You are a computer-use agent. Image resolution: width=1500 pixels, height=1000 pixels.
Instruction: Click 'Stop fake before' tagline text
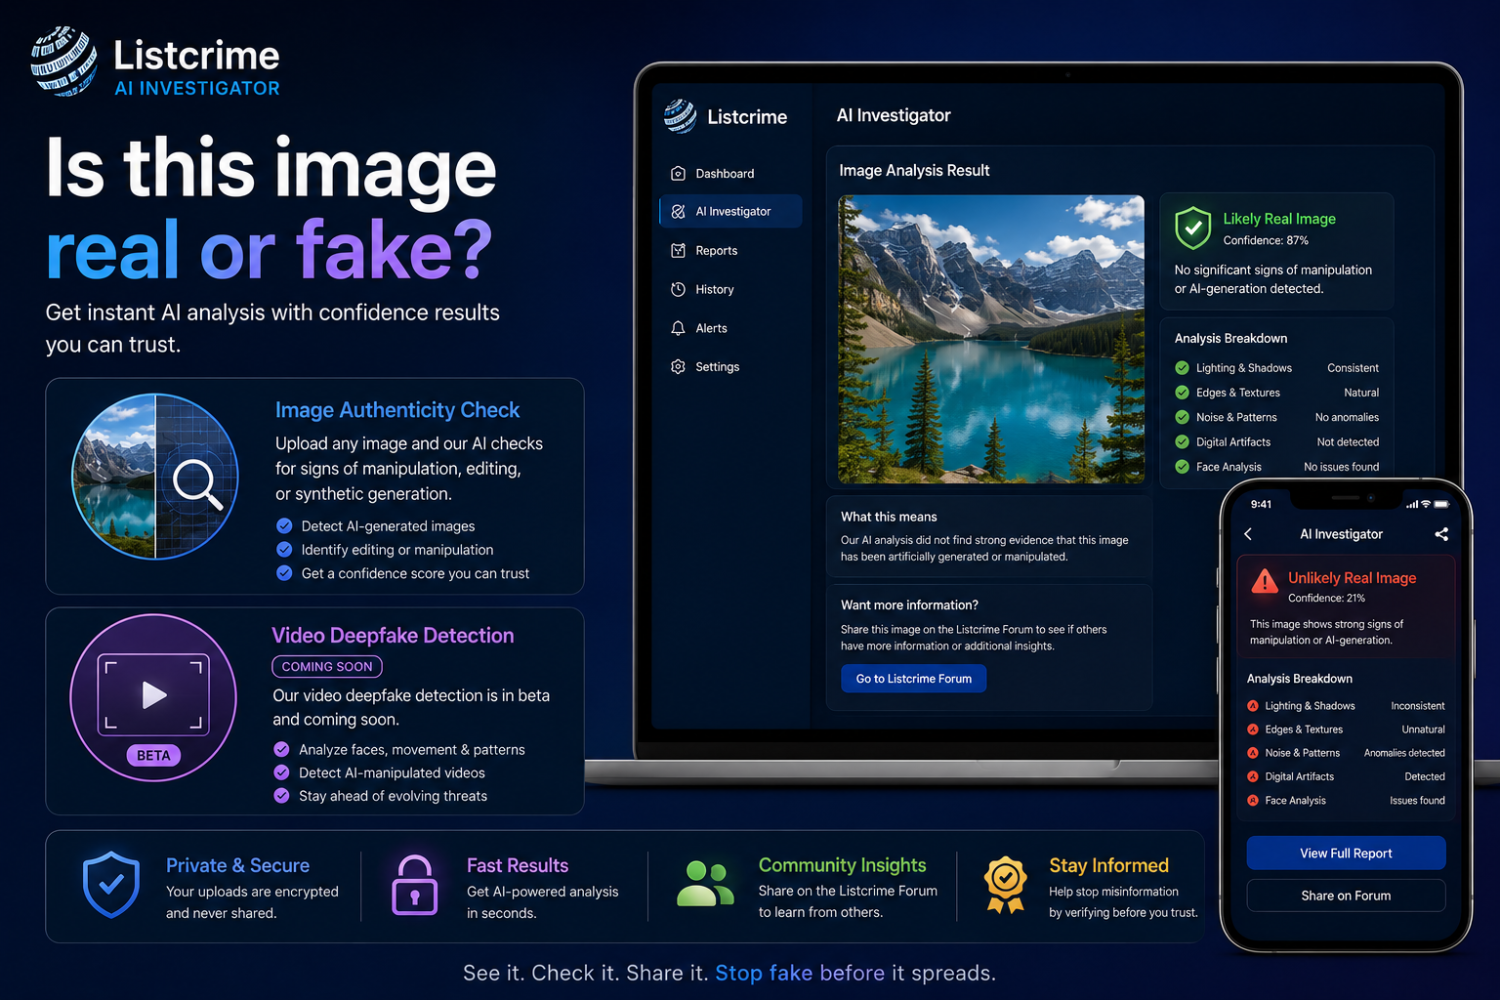coord(800,973)
